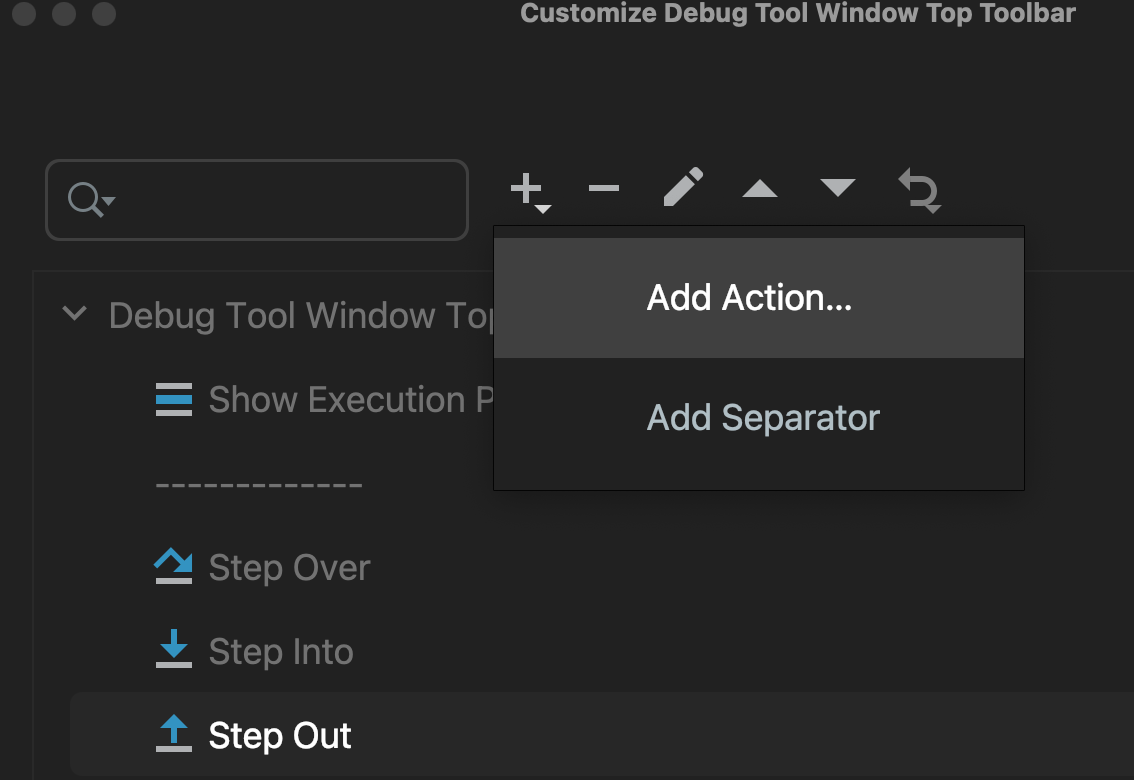The width and height of the screenshot is (1134, 780).
Task: Collapse the Debug Tool Window Top node
Action: (74, 313)
